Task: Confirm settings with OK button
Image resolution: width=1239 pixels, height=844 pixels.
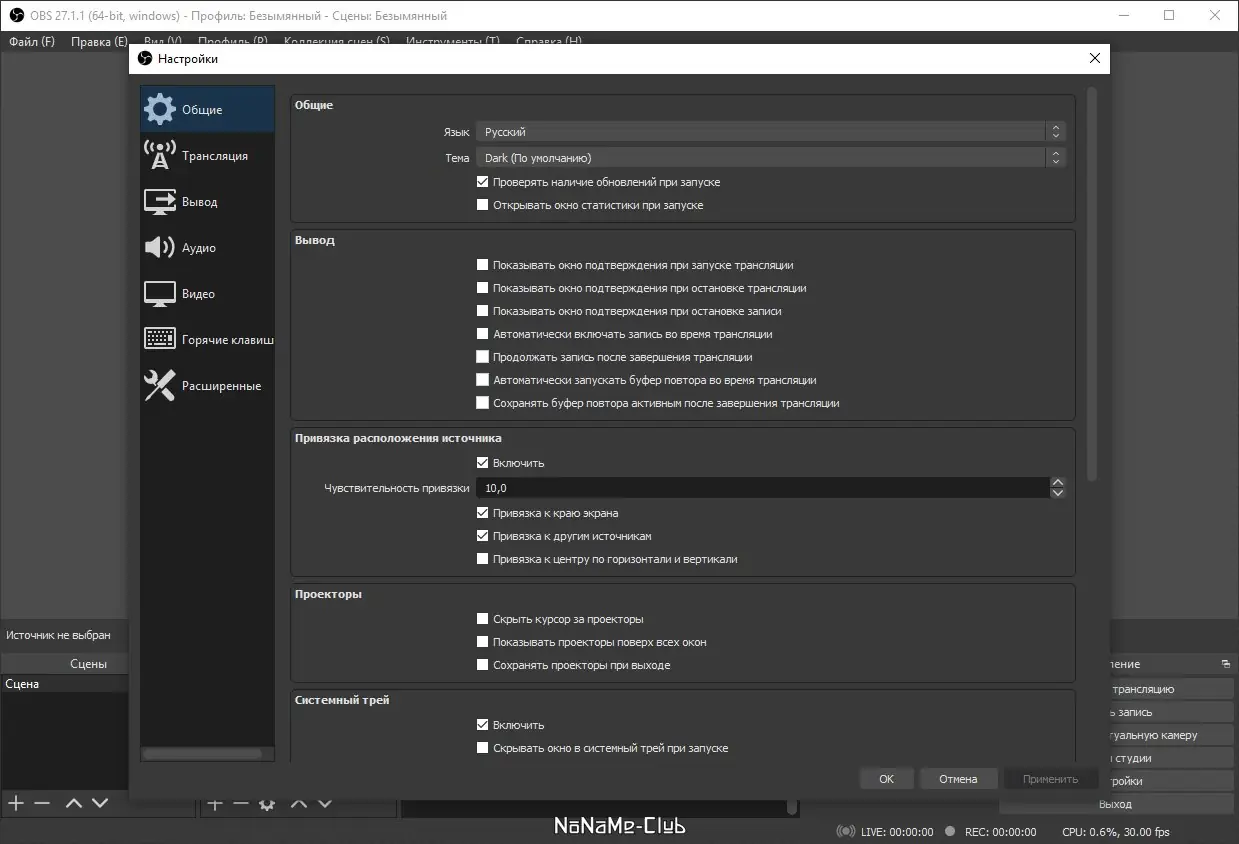Action: (x=886, y=779)
